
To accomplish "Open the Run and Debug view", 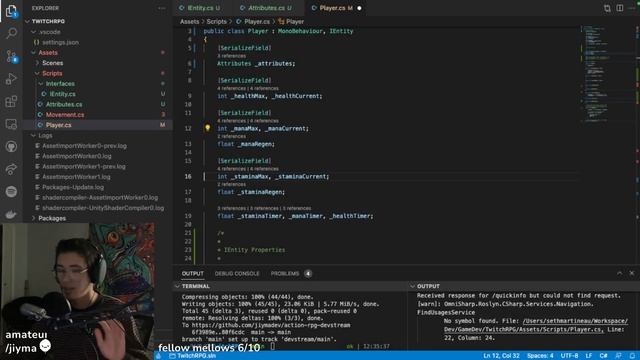I will tap(11, 79).
